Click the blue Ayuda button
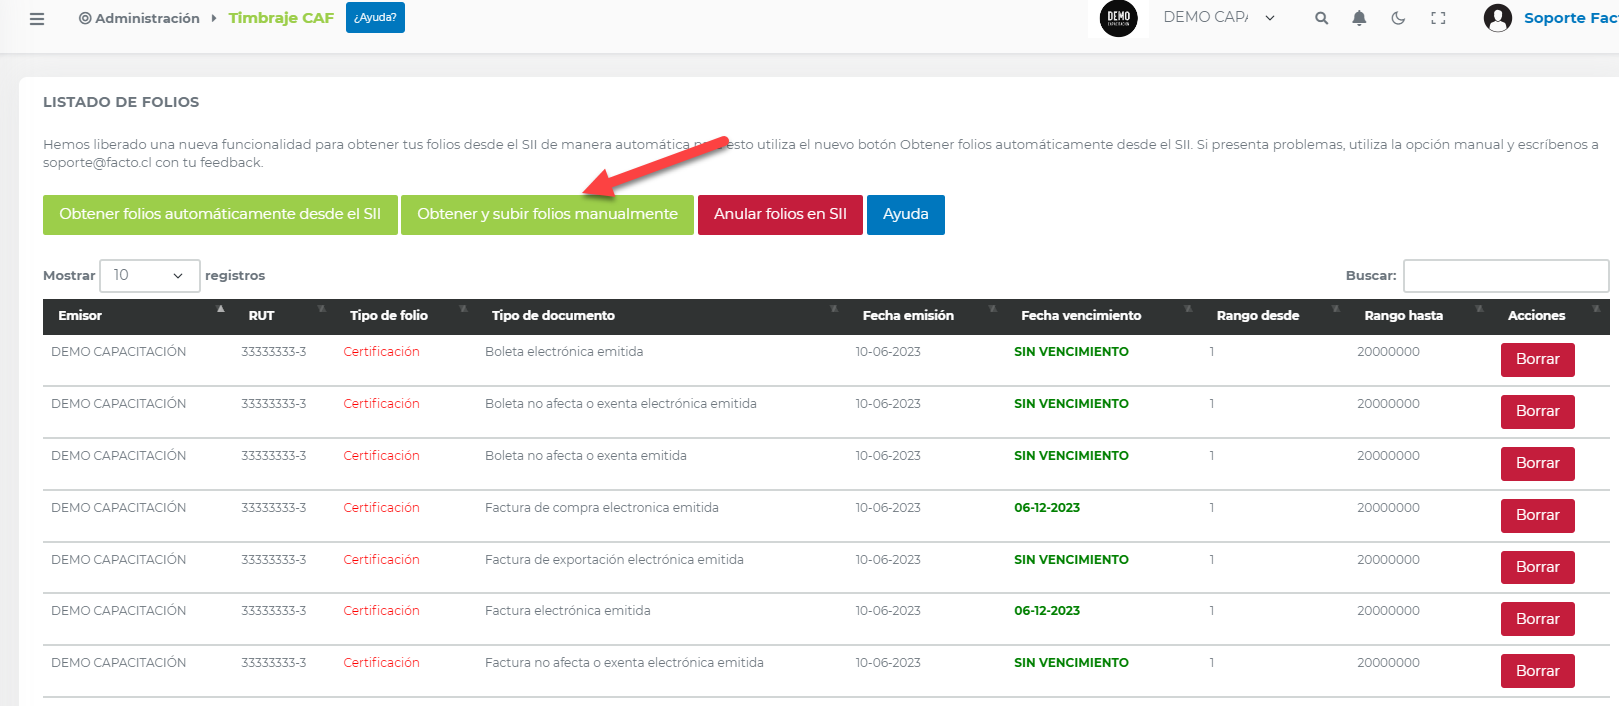The image size is (1619, 706). (x=905, y=215)
